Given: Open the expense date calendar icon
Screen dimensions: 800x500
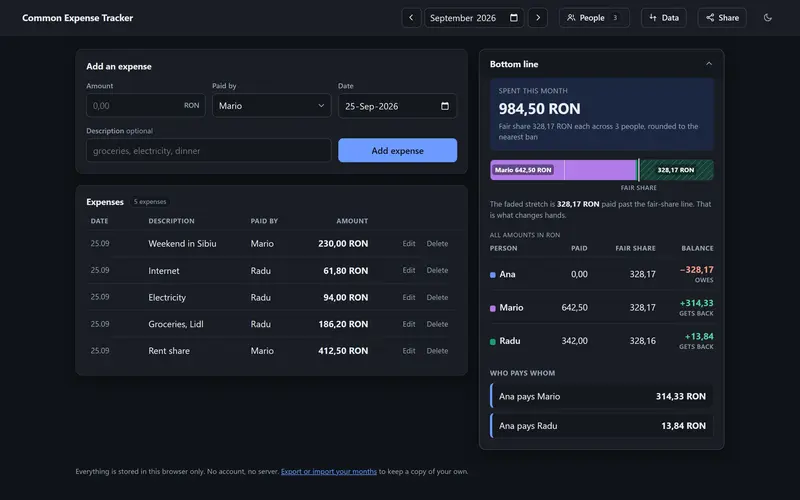Looking at the screenshot, I should click(445, 106).
